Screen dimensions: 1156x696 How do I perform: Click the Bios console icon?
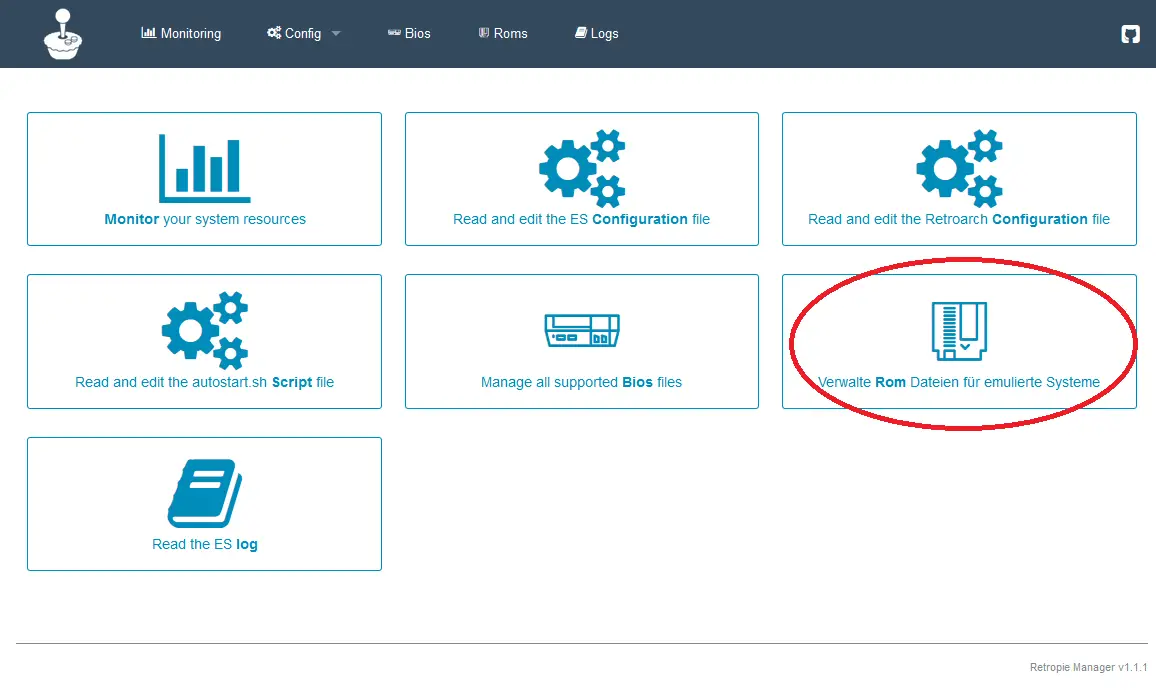pyautogui.click(x=582, y=330)
